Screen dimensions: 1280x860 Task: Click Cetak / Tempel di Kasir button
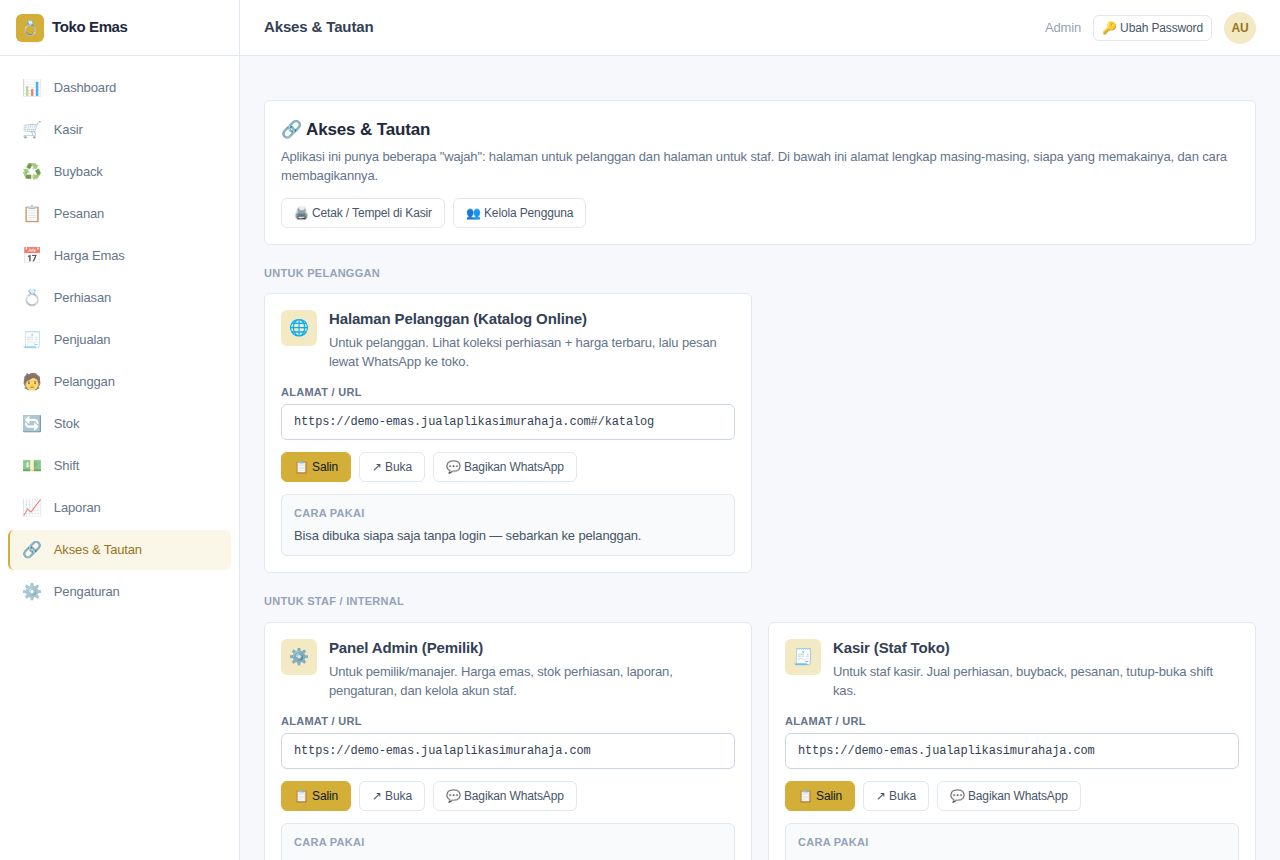pyautogui.click(x=363, y=213)
